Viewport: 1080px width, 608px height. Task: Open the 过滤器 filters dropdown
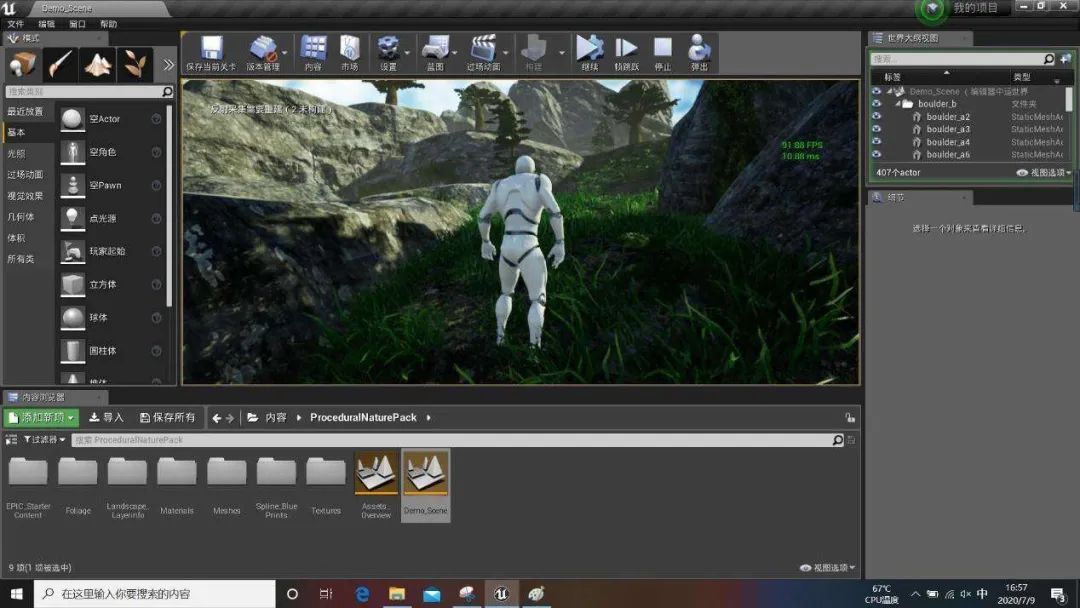pyautogui.click(x=44, y=439)
